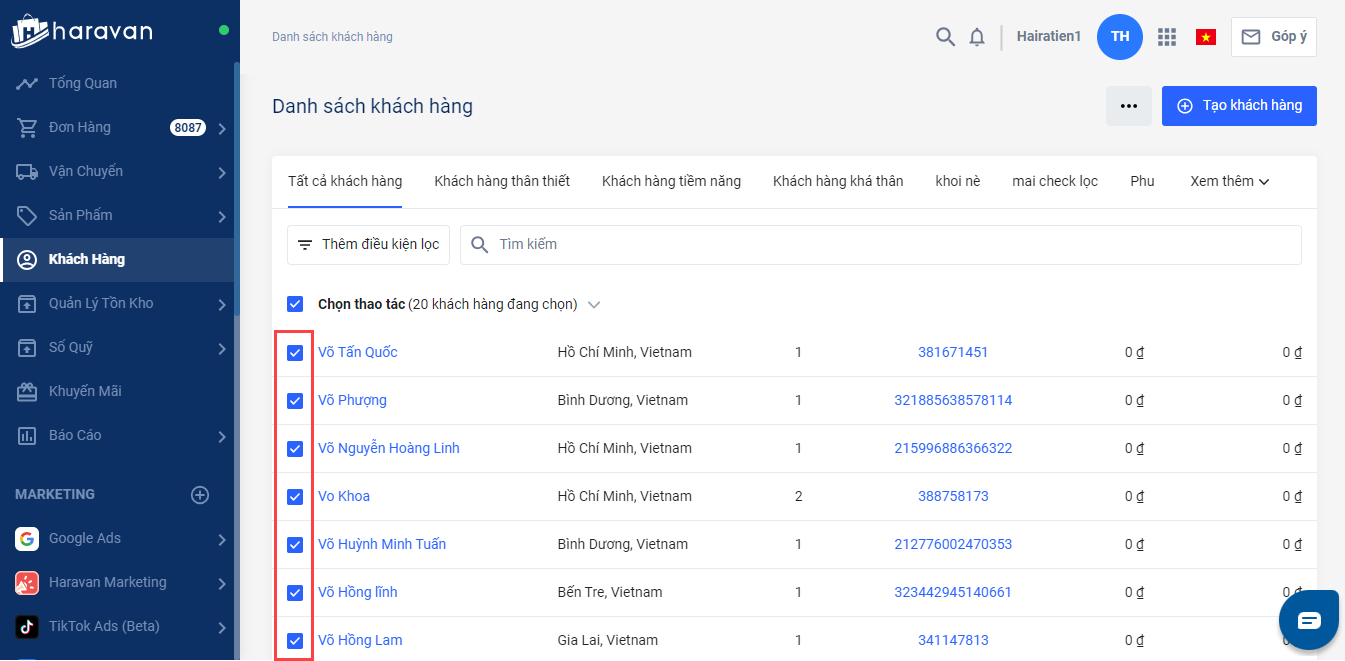Expand the Đơn Hàng sidebar menu
Image resolution: width=1345 pixels, height=661 pixels.
[221, 128]
